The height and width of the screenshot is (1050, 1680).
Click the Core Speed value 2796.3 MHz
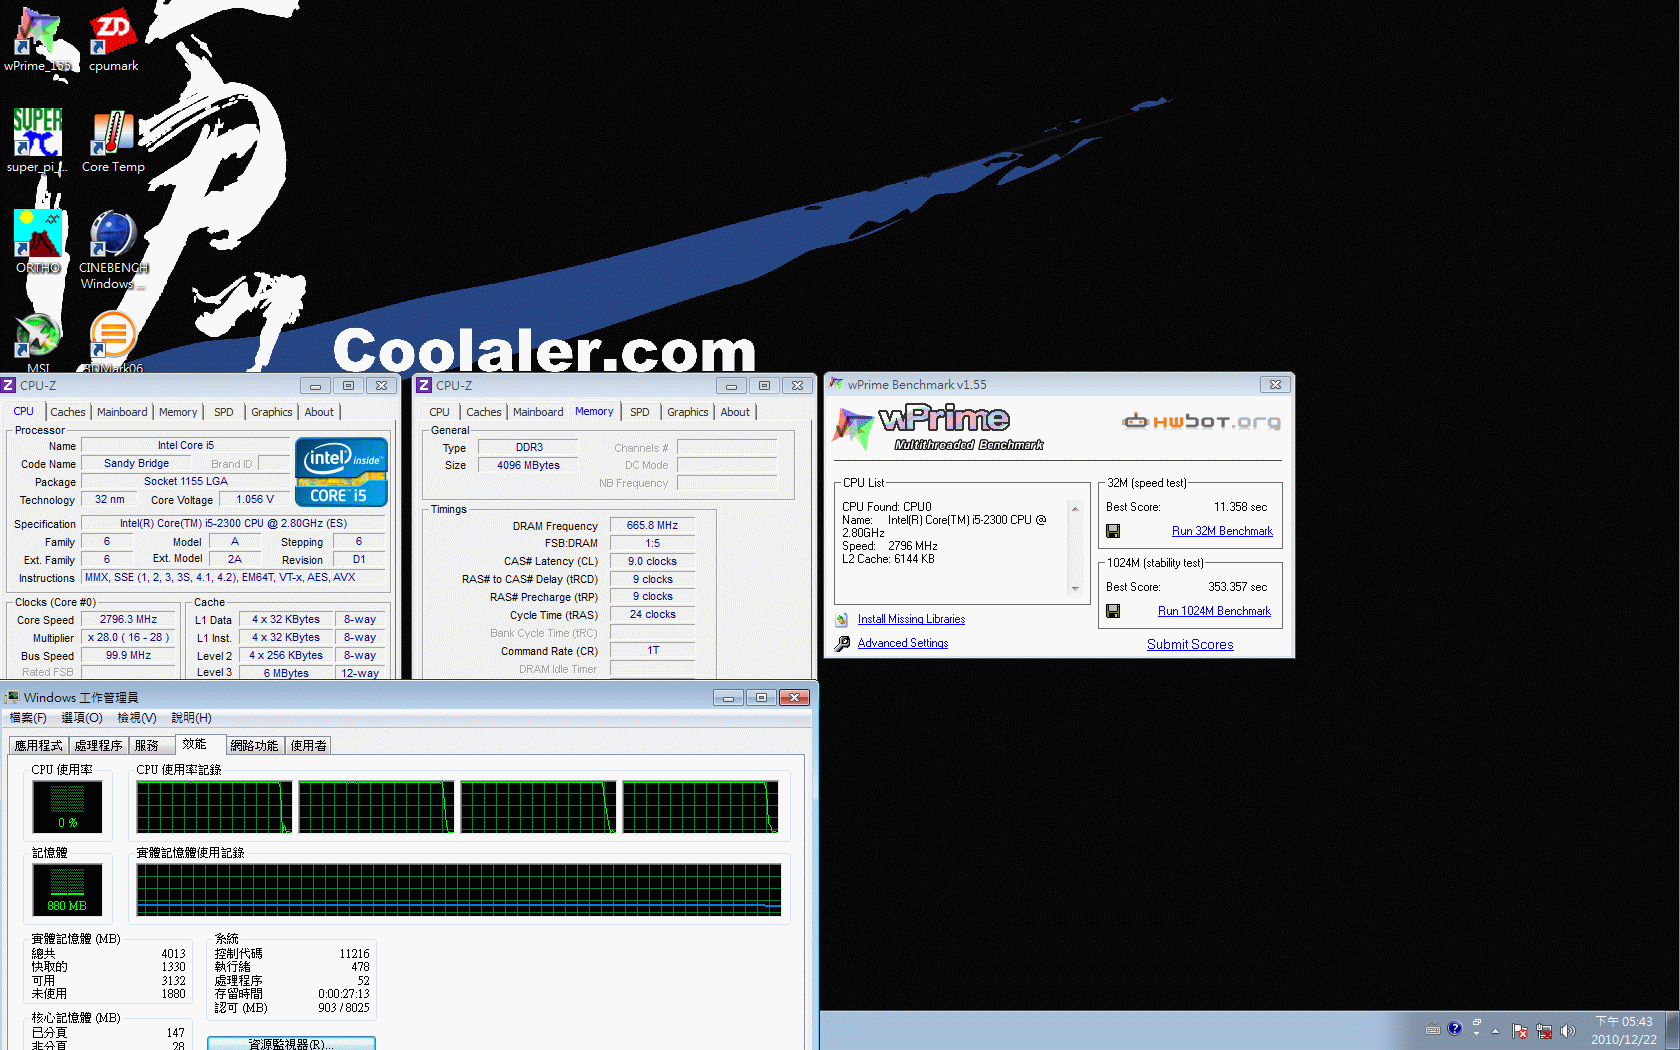(128, 620)
